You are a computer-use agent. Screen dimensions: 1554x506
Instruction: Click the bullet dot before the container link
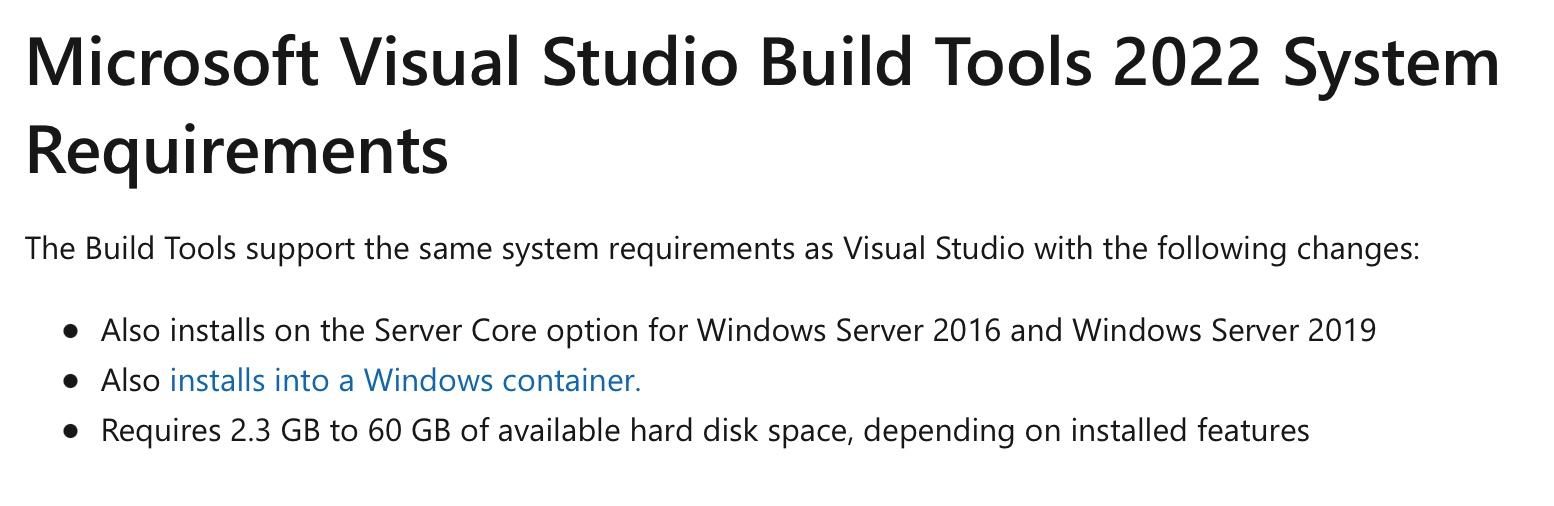pos(70,381)
